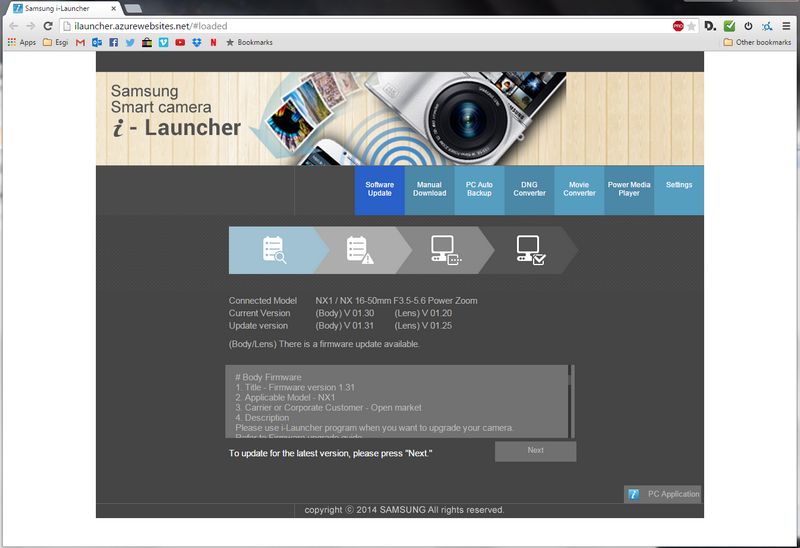Open the Netflix bookmark icon
800x548 pixels.
click(x=213, y=42)
